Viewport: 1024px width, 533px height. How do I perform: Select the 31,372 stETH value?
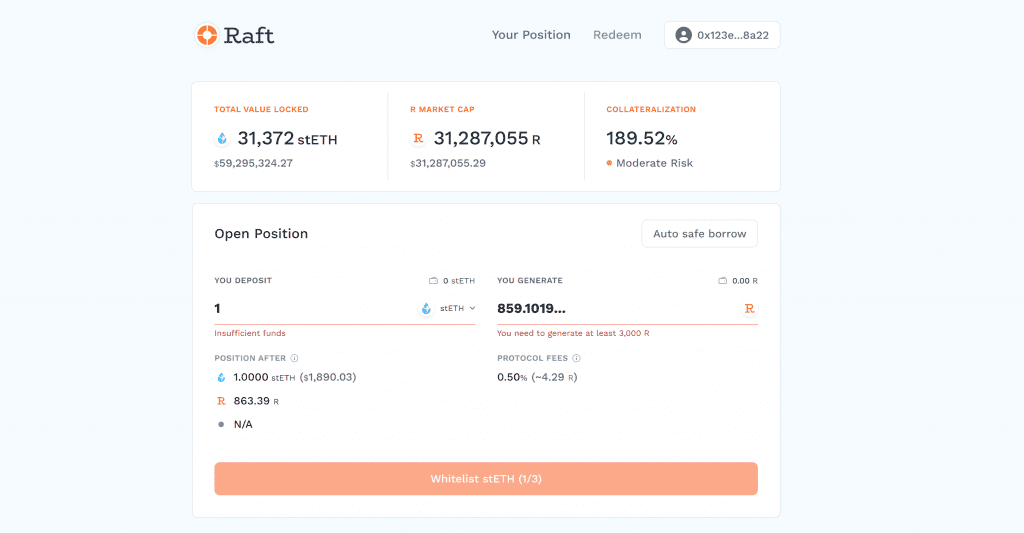click(287, 138)
